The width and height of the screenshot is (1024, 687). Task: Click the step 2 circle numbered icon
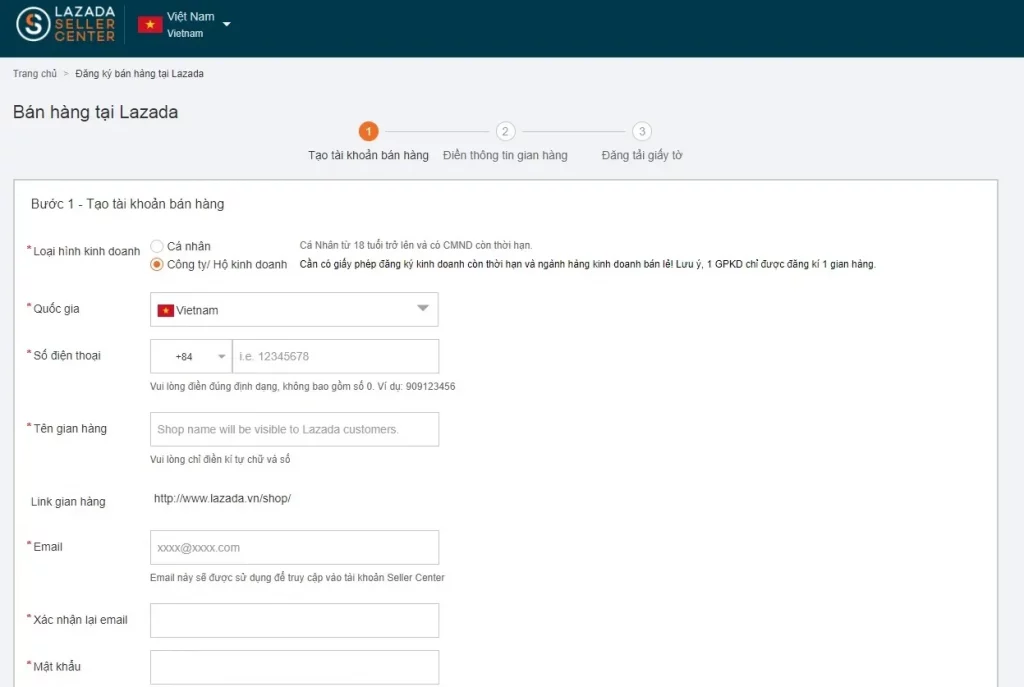coord(505,131)
